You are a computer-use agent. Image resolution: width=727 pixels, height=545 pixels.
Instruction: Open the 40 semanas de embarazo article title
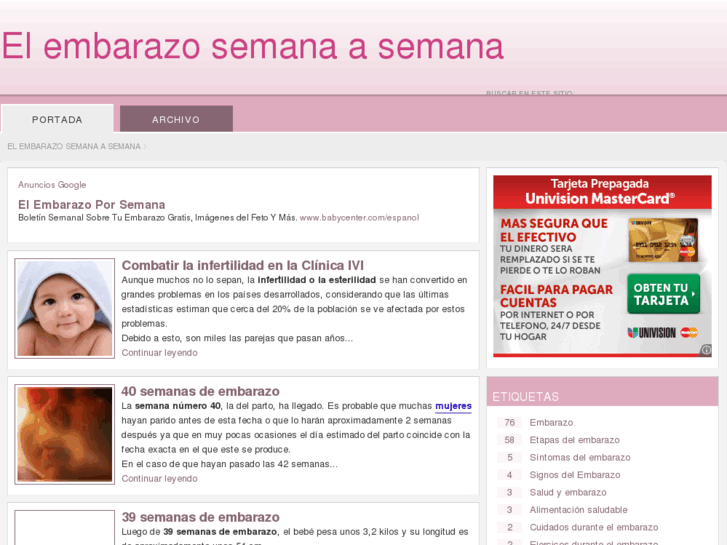[200, 391]
